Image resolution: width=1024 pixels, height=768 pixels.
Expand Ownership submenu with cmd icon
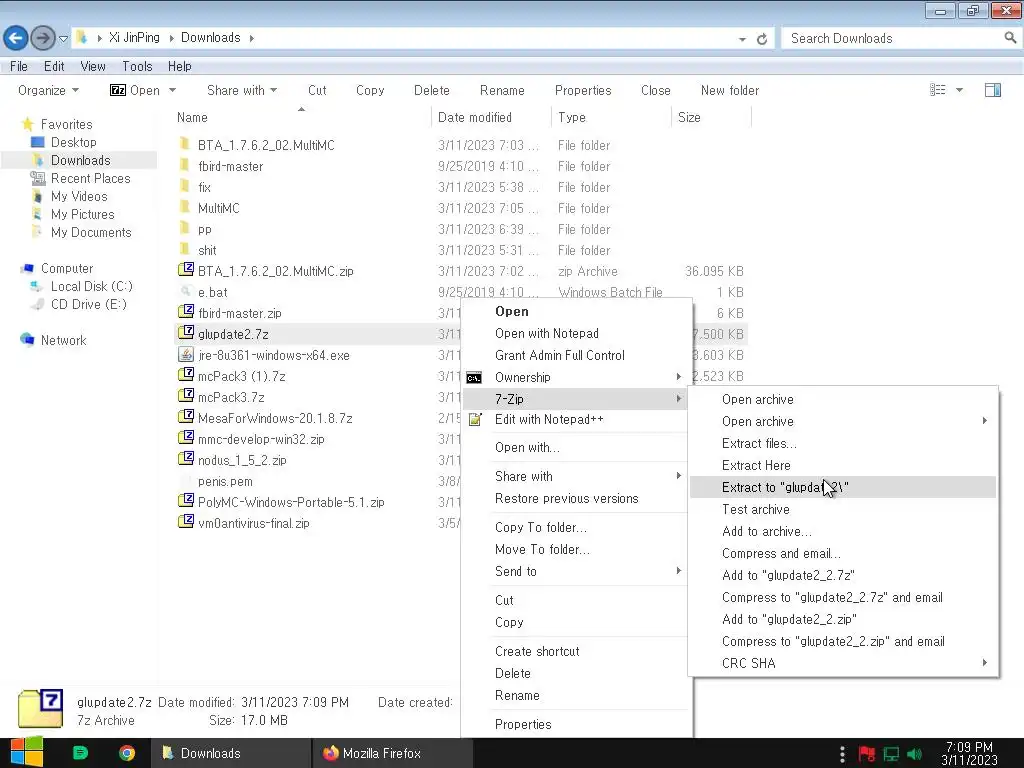[575, 377]
